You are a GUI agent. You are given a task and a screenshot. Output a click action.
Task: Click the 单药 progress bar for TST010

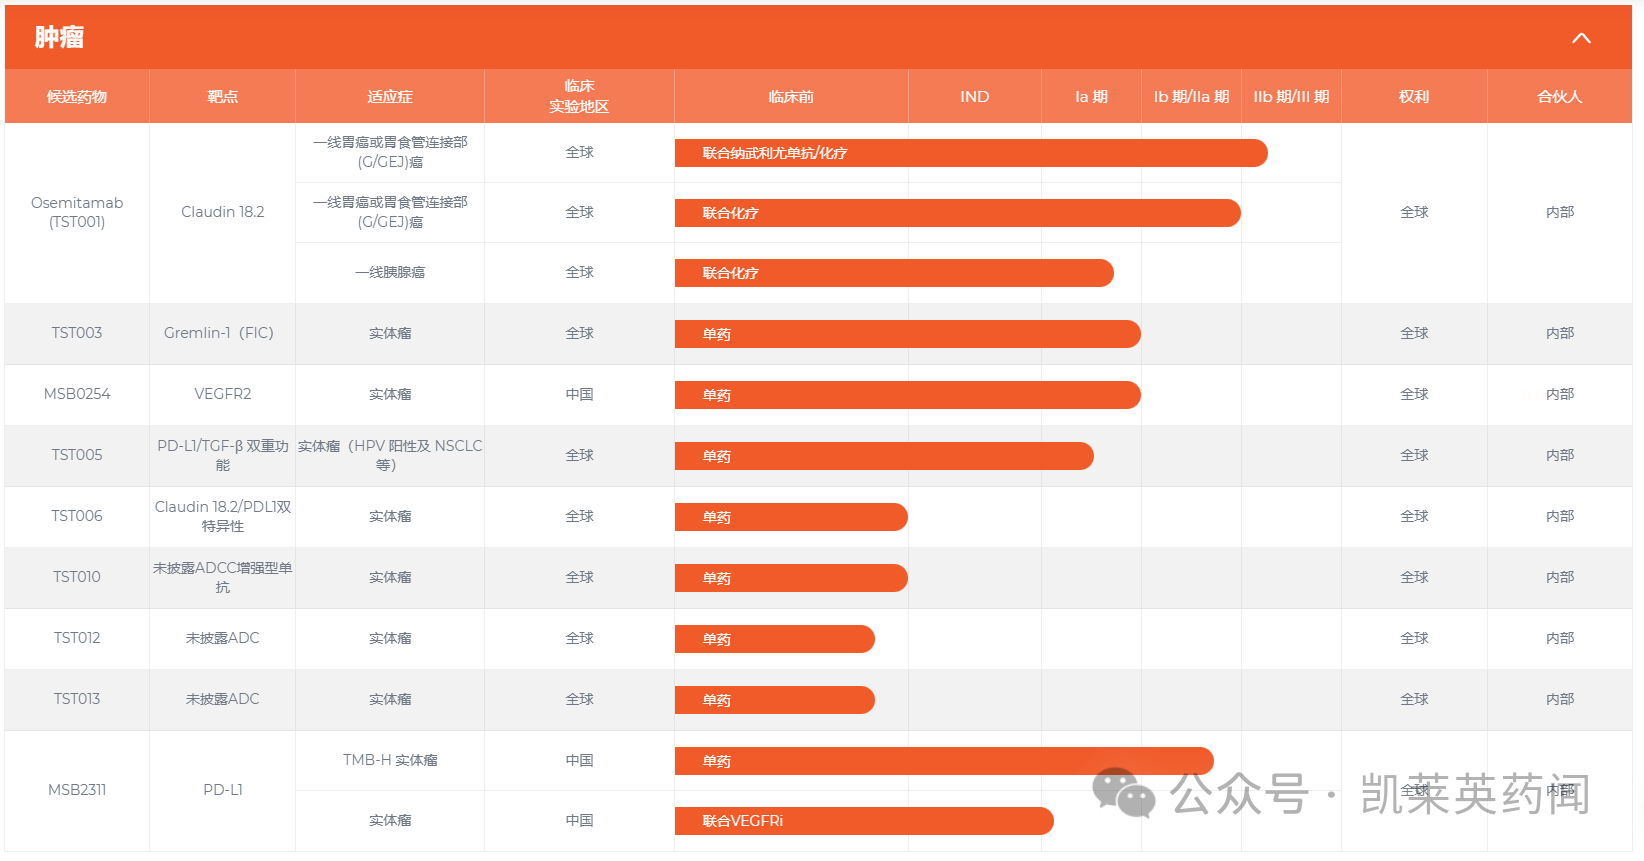[x=791, y=578]
